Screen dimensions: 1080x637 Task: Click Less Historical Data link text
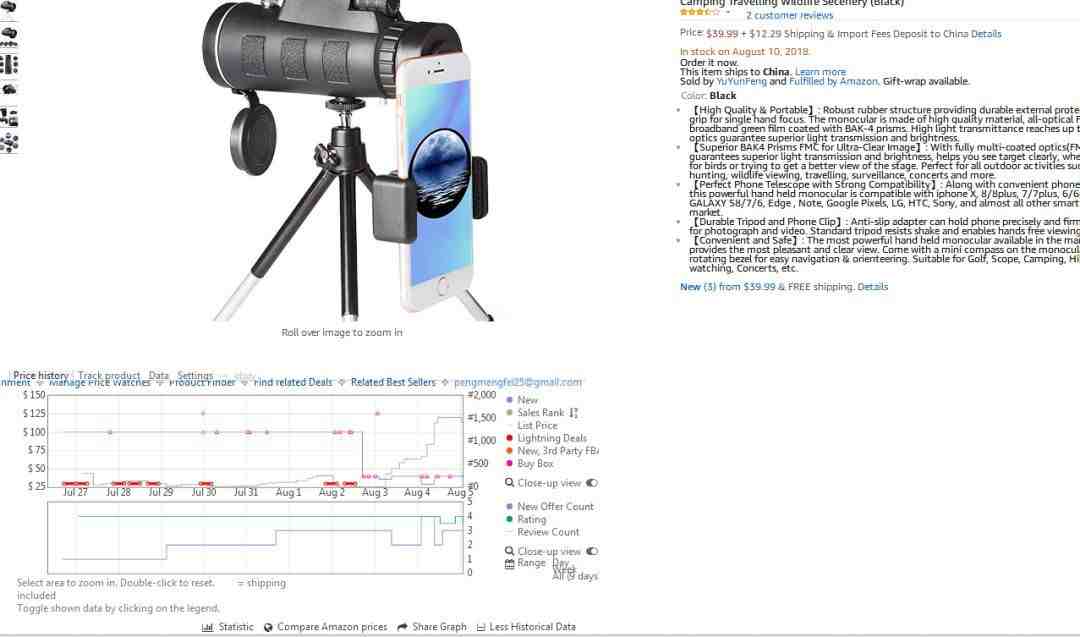pos(532,627)
